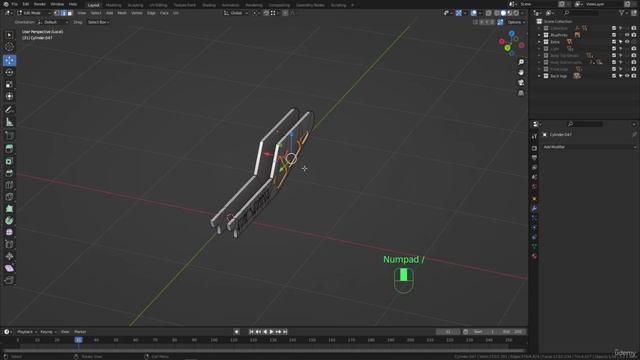640x360 pixels.
Task: Pick the Measure ruler tool
Action: (x=9, y=122)
